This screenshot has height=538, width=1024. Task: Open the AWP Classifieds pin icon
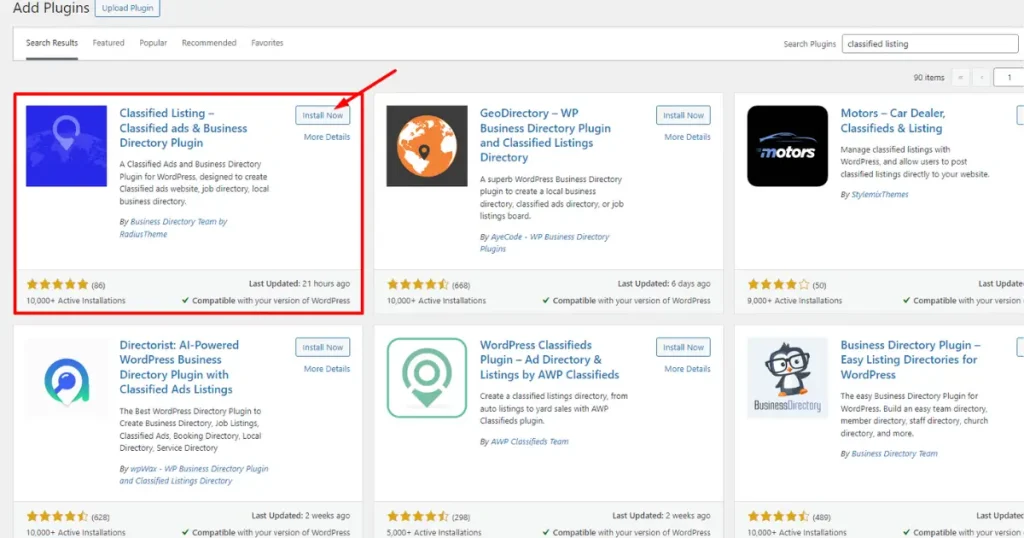tap(426, 377)
